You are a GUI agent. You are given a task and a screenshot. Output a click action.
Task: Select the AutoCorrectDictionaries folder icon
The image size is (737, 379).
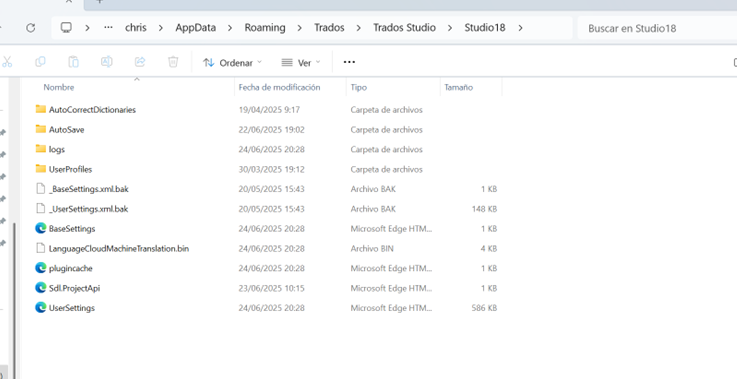(x=41, y=109)
